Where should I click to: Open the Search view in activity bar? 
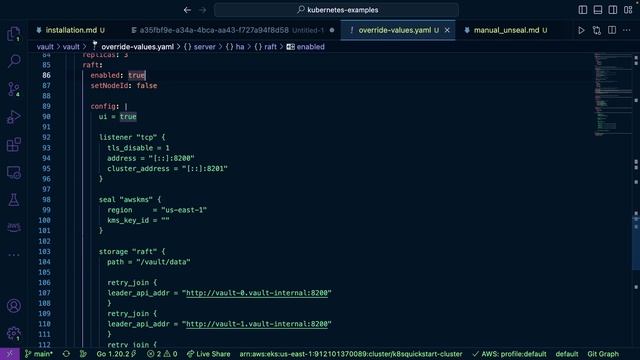click(x=14, y=61)
